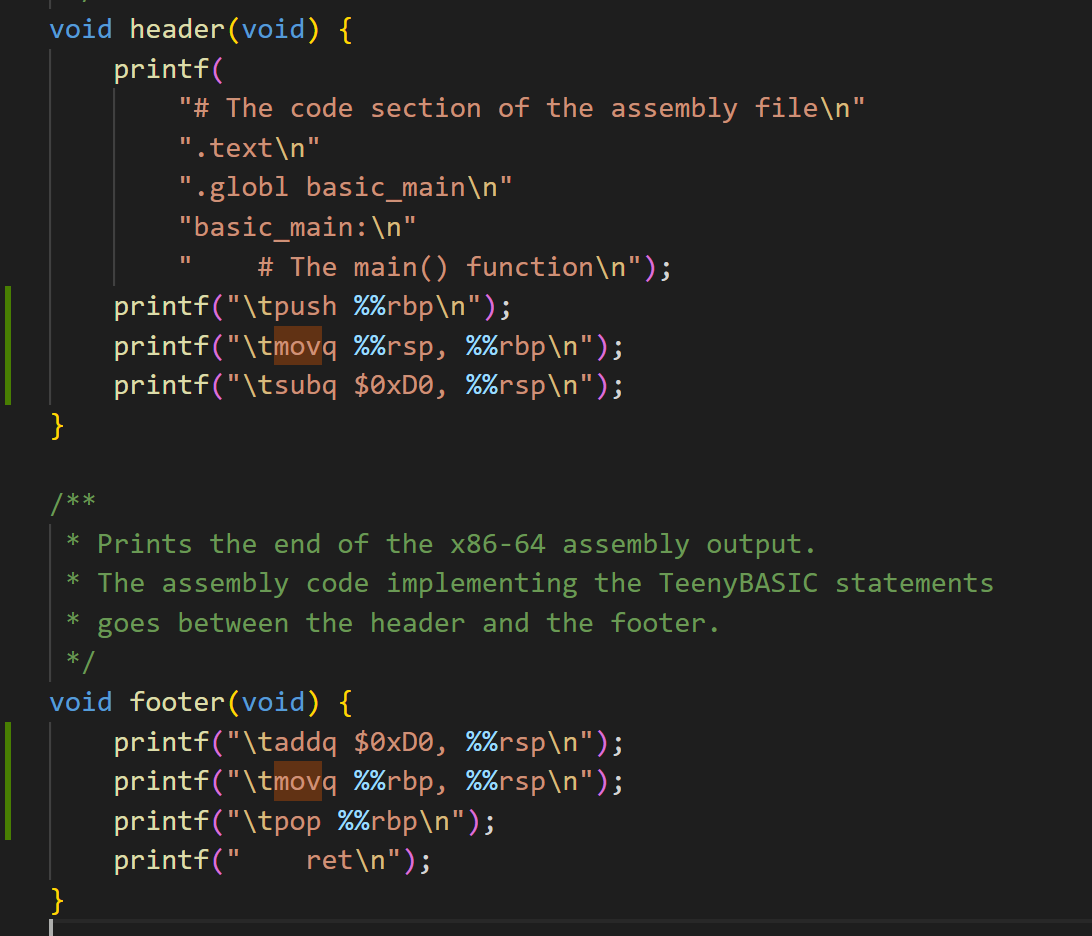Click the header function name
Viewport: 1092px width, 936px height.
177,29
